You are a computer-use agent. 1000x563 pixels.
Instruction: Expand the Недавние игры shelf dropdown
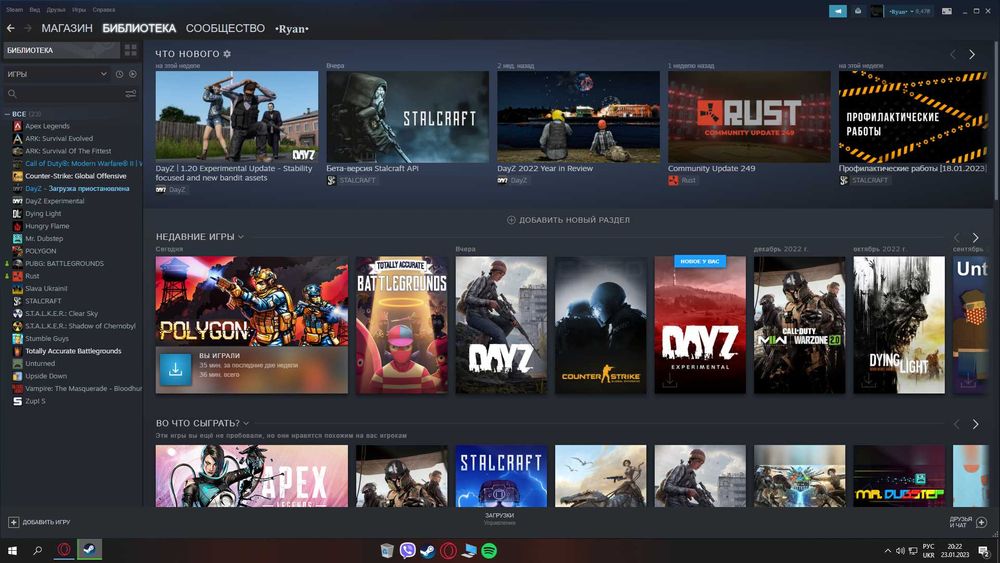(x=241, y=237)
